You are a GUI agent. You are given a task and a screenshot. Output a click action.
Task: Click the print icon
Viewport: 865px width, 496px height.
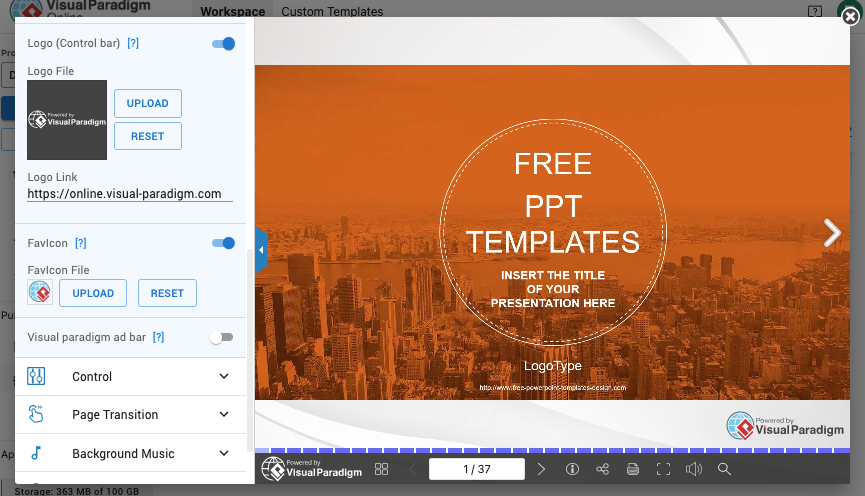[632, 469]
